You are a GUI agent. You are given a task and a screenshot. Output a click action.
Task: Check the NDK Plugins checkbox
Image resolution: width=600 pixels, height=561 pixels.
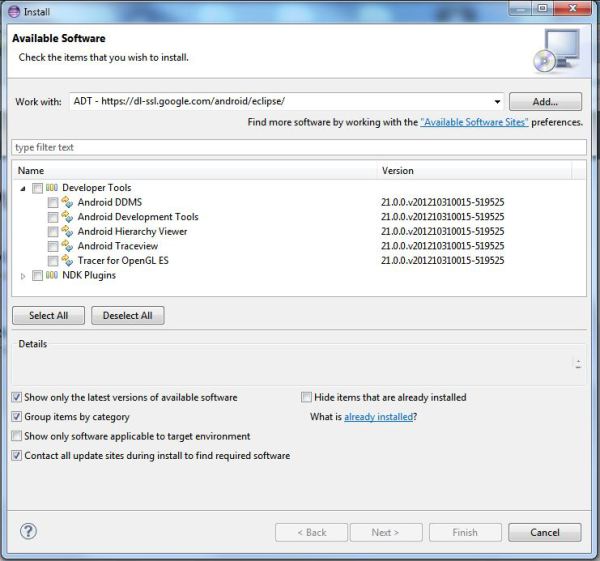coord(37,276)
